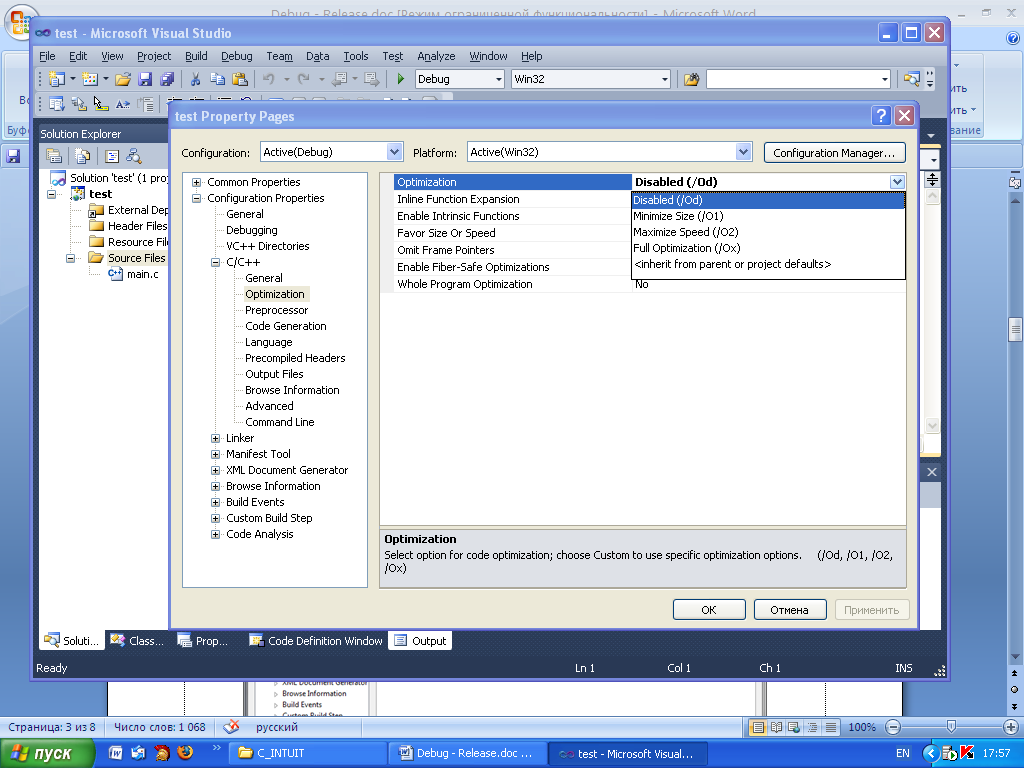Click Word zoom slider handle
1024x768 pixels.
[x=951, y=727]
